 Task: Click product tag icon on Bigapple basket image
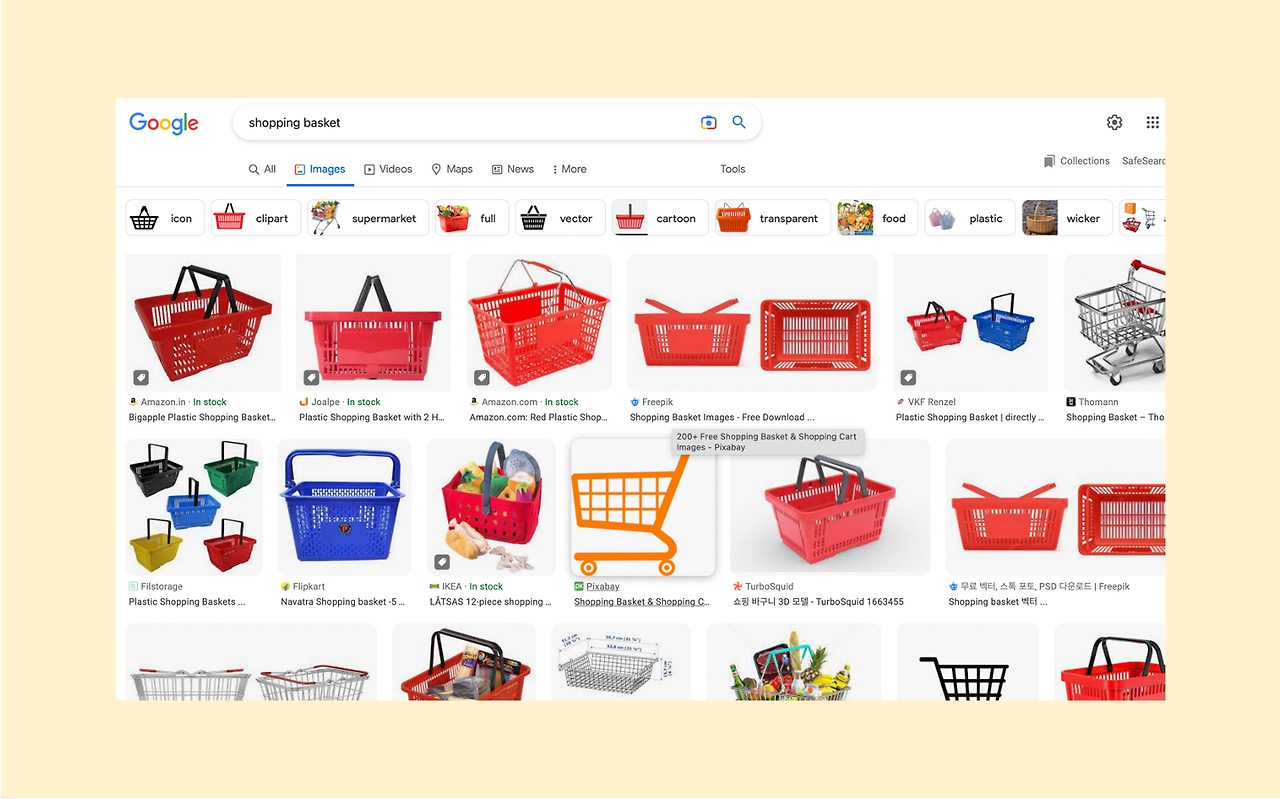click(x=142, y=378)
